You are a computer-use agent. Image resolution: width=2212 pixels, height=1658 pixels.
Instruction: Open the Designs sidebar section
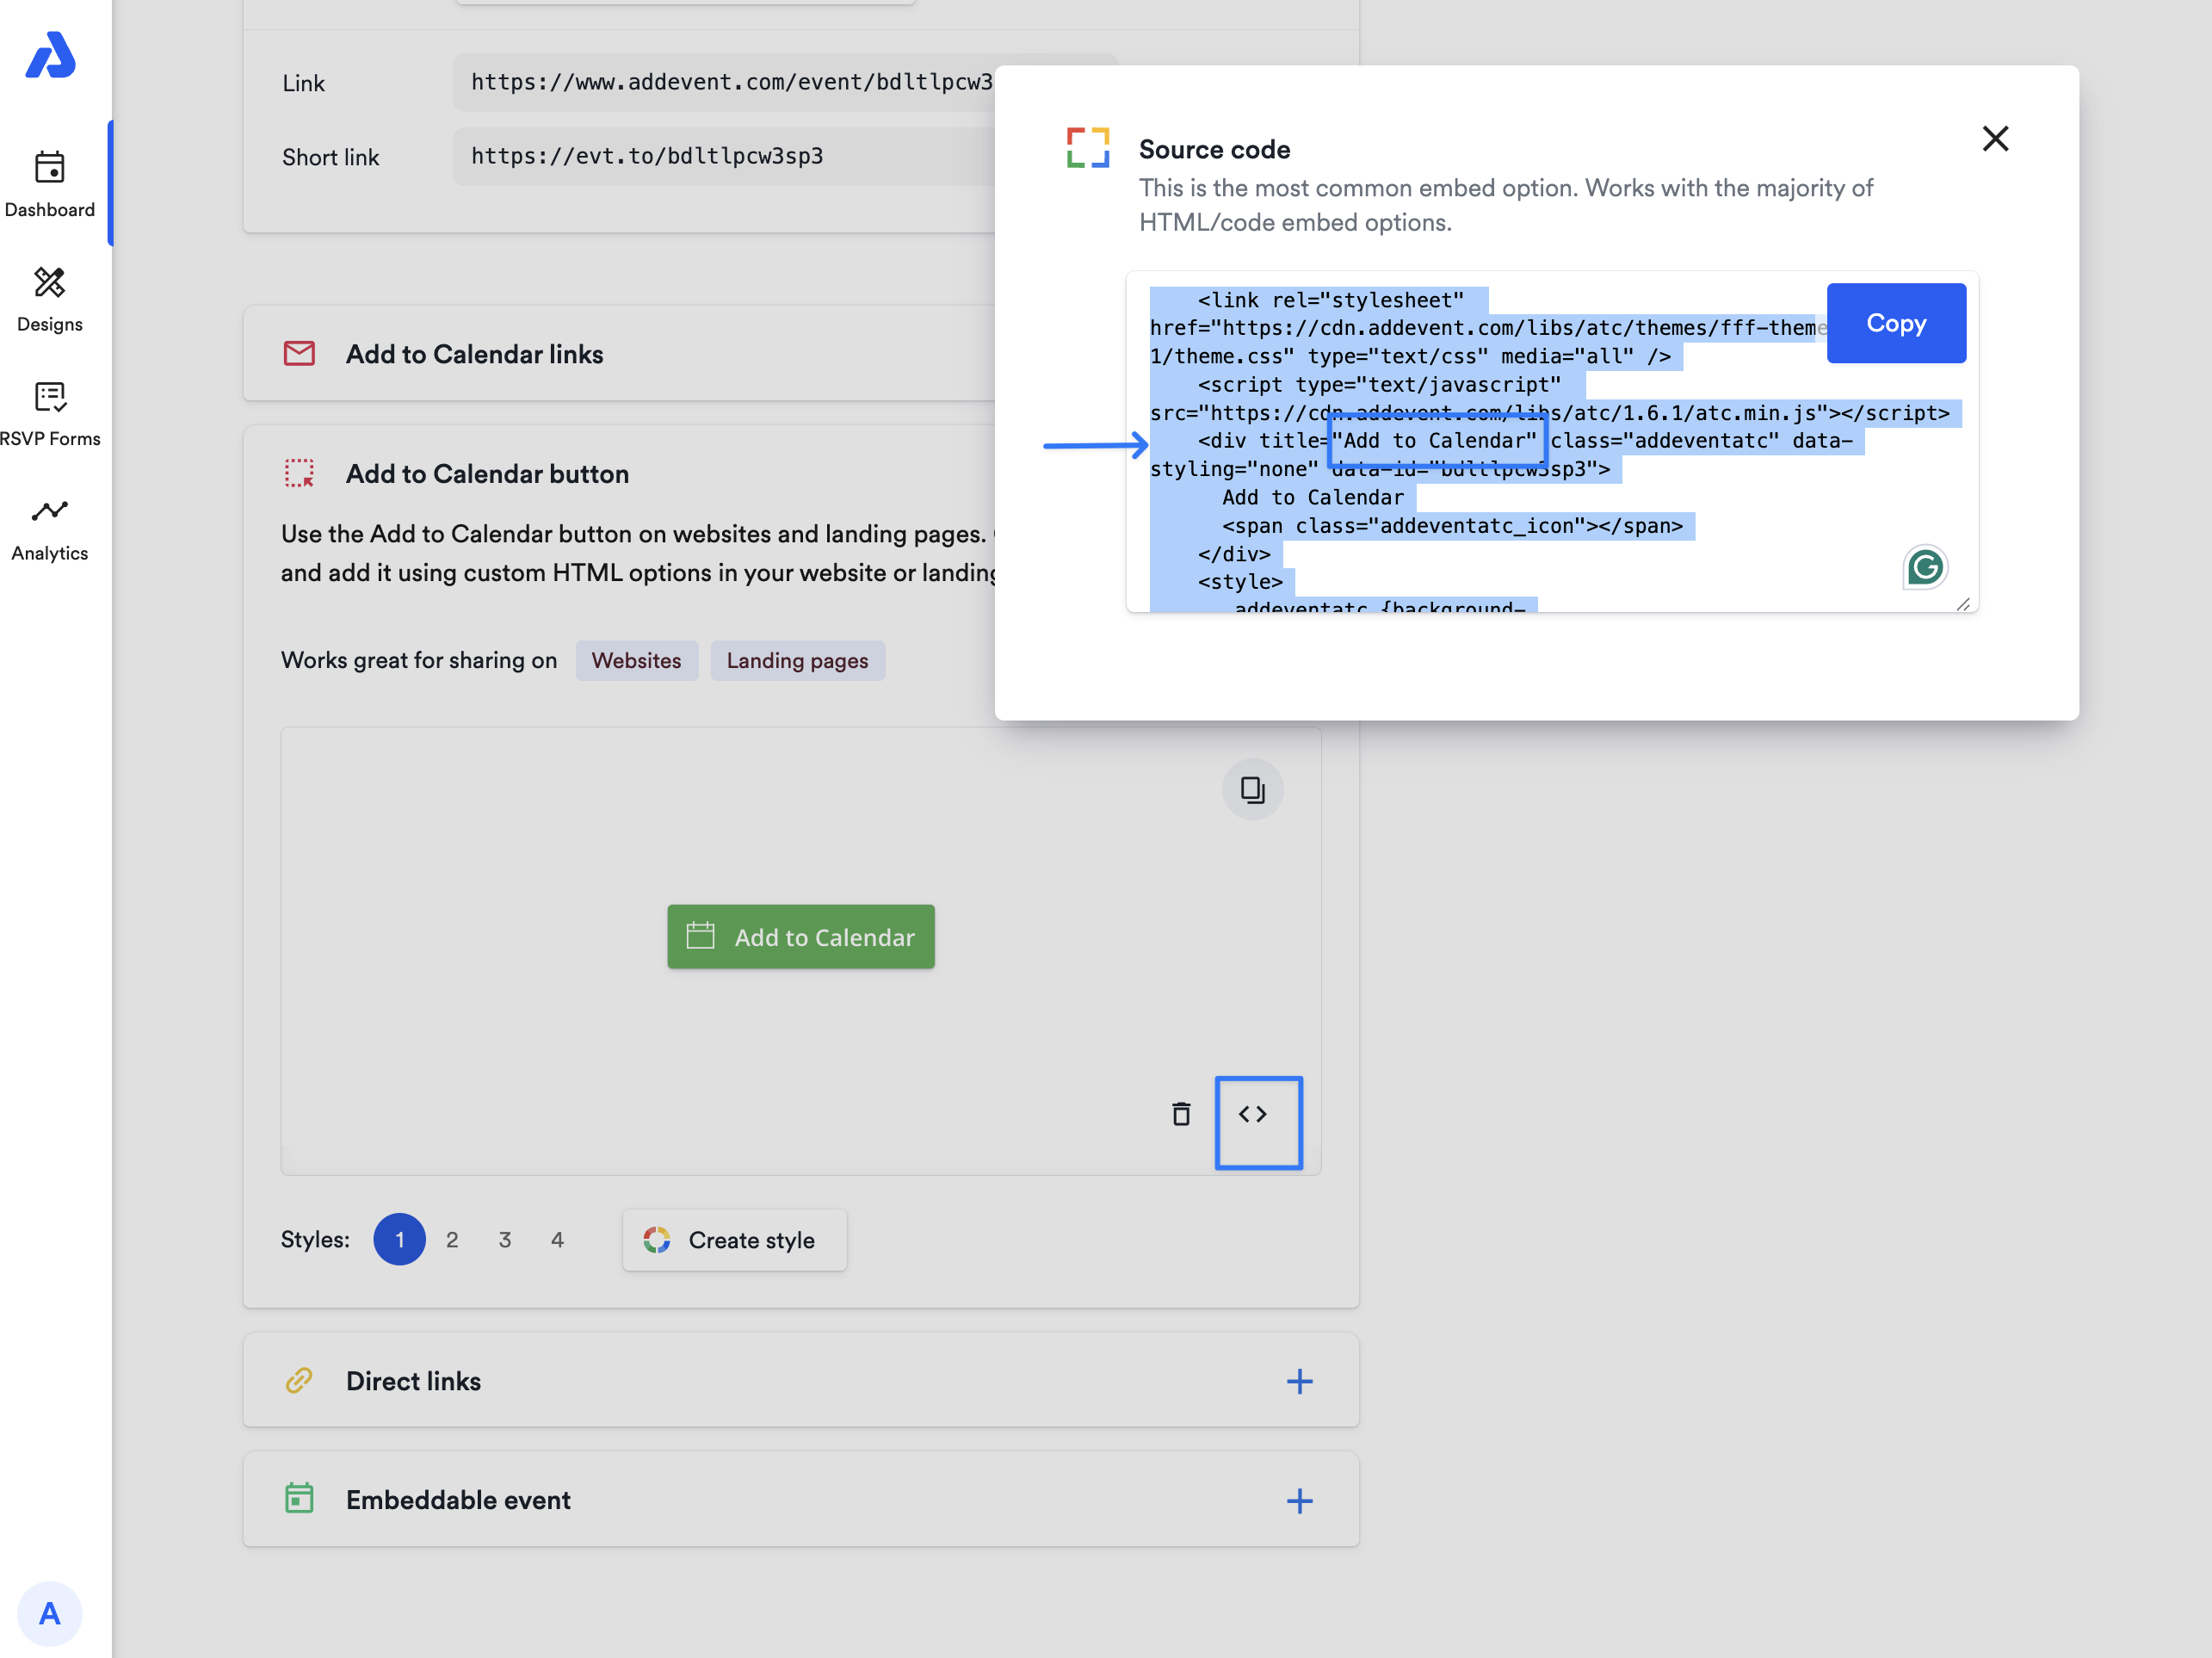click(x=50, y=298)
